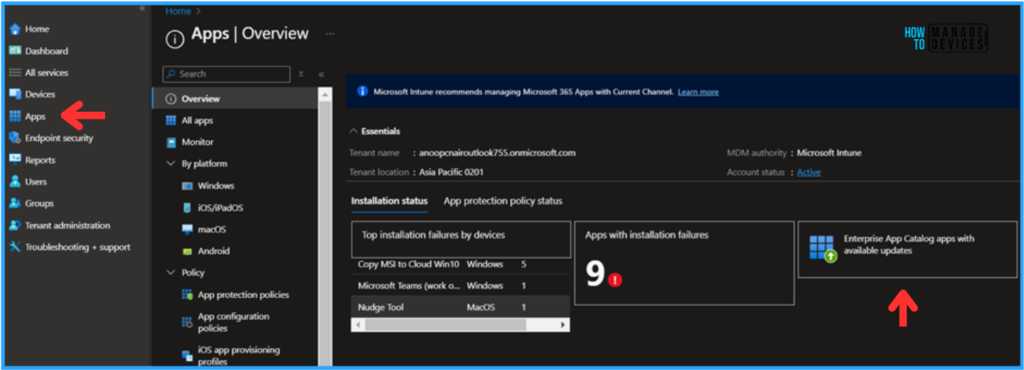Select the Apps grid icon in sidebar
Screen dimensions: 1024x370
15,116
